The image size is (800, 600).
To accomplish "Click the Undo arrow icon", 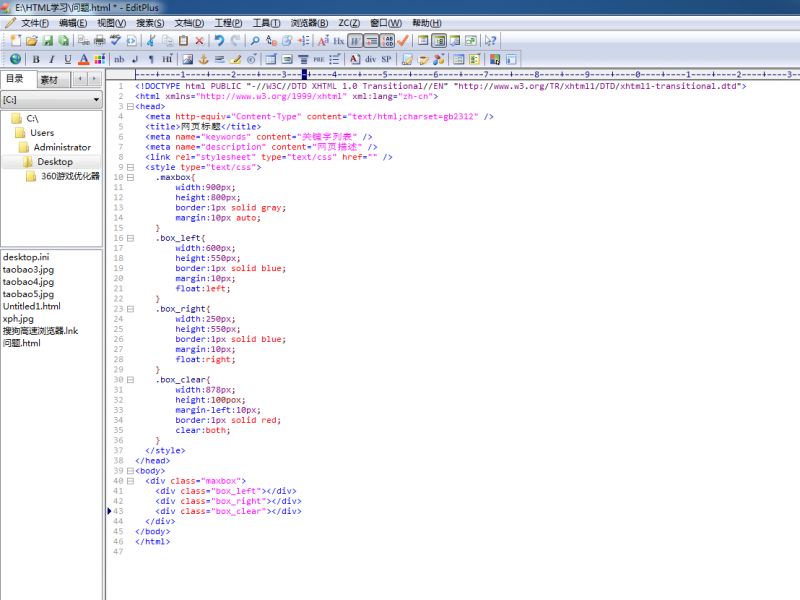I will [219, 41].
